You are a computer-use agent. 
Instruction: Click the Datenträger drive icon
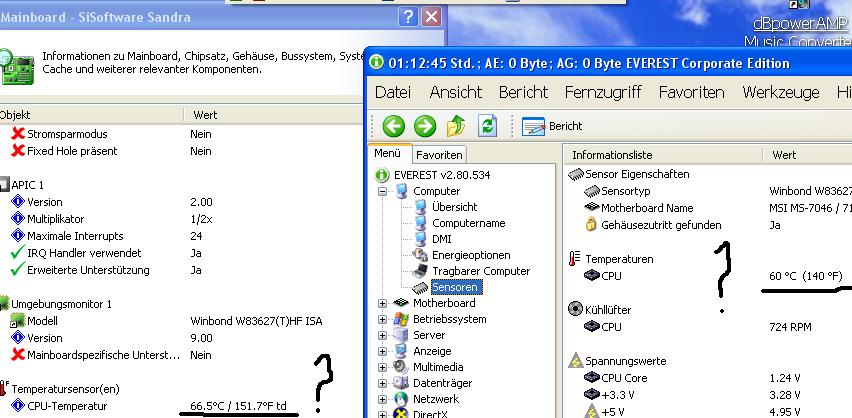(401, 383)
